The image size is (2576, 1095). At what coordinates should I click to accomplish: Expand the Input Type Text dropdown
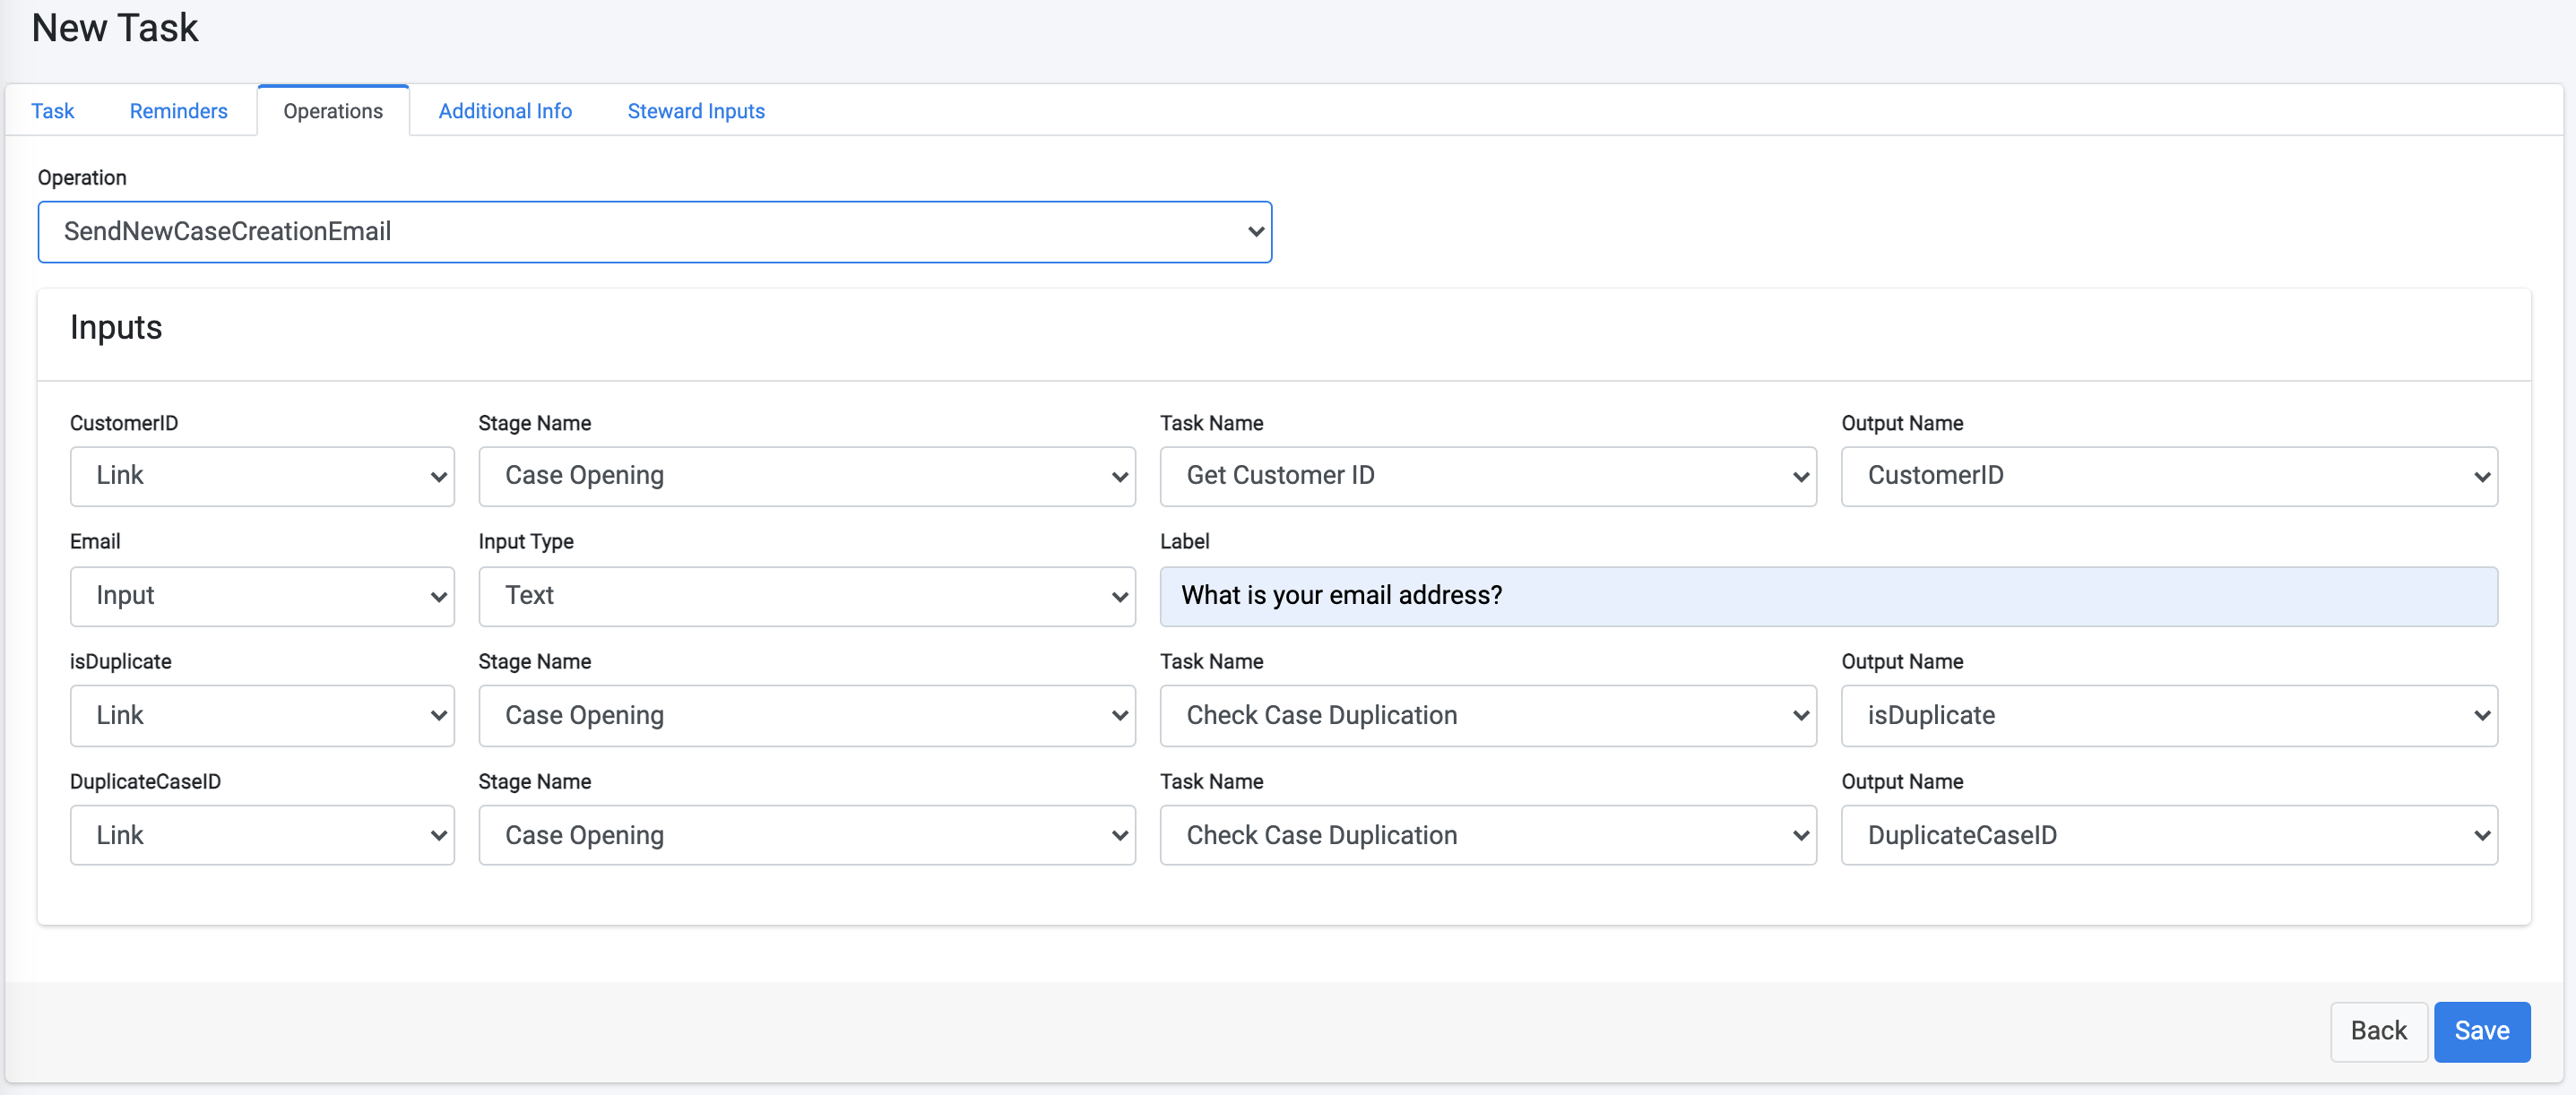[x=806, y=596]
